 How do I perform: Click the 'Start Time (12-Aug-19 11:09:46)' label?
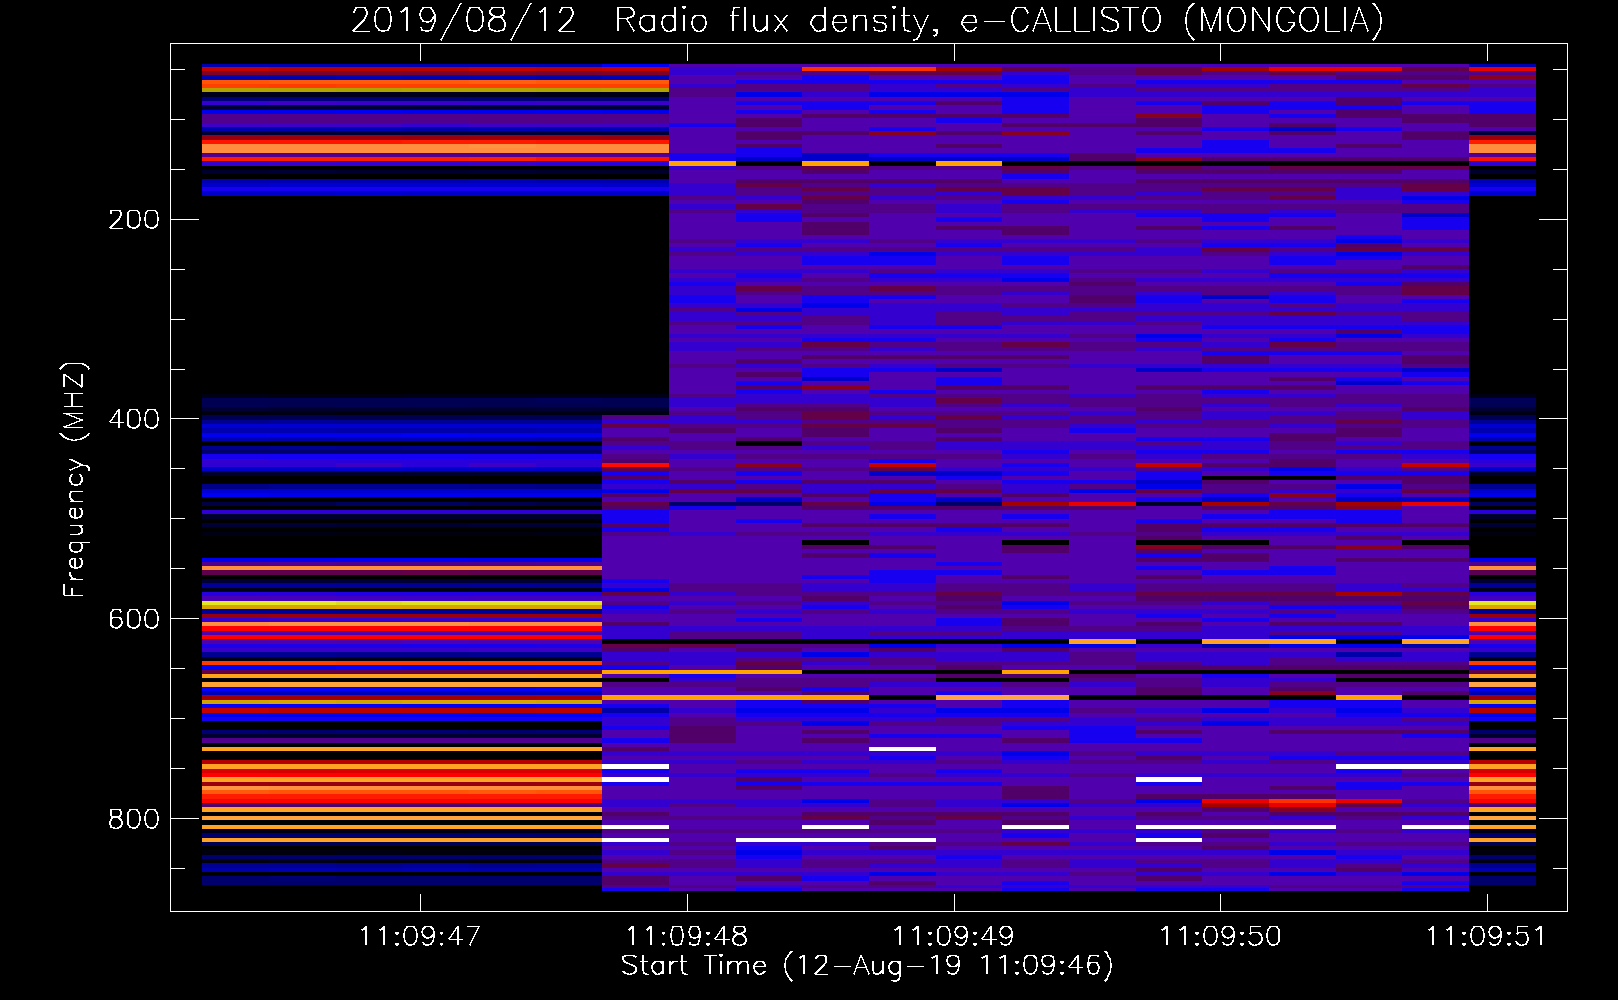click(867, 966)
